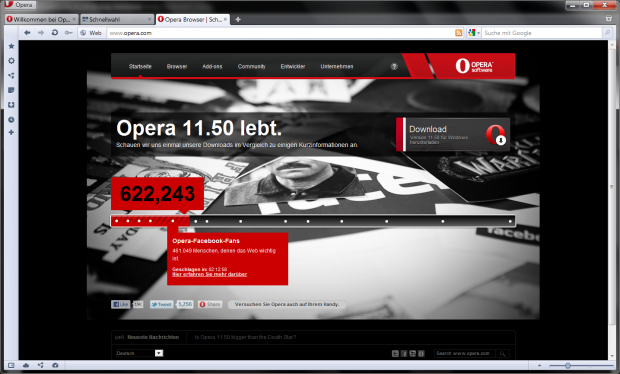Click the help question mark icon
Image resolution: width=620 pixels, height=374 pixels.
tap(394, 66)
